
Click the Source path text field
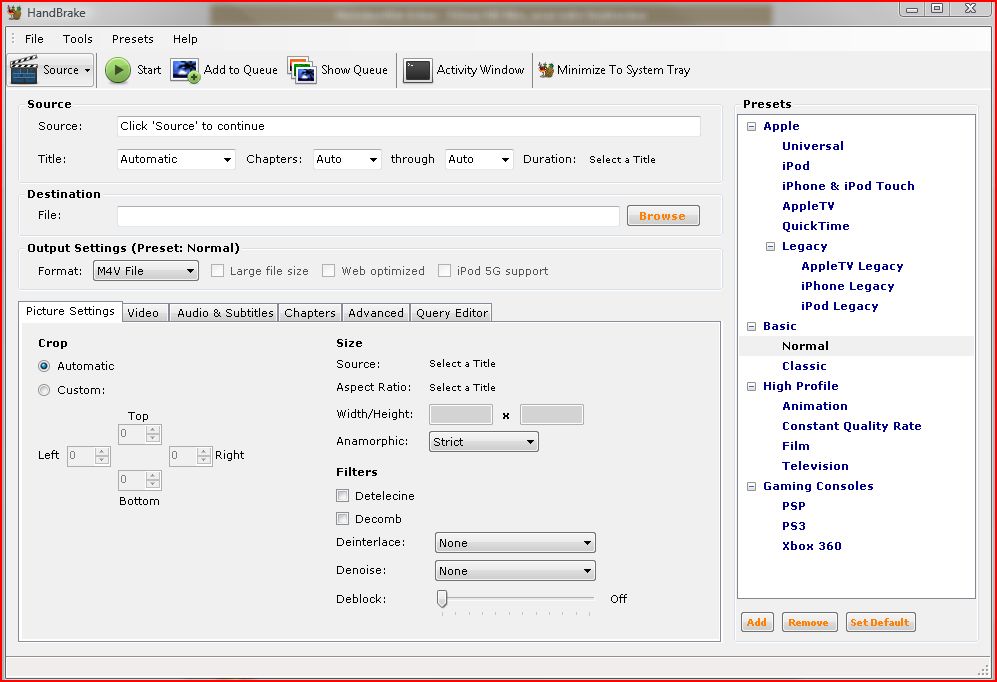point(409,126)
